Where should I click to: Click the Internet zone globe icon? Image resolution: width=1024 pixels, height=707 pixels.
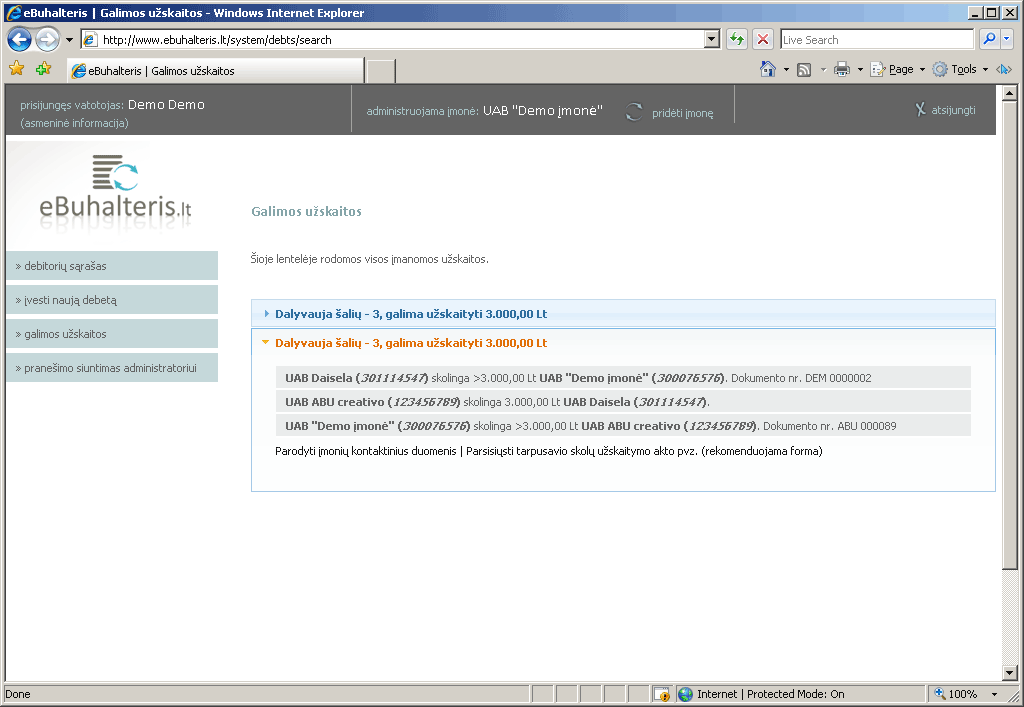(x=685, y=694)
